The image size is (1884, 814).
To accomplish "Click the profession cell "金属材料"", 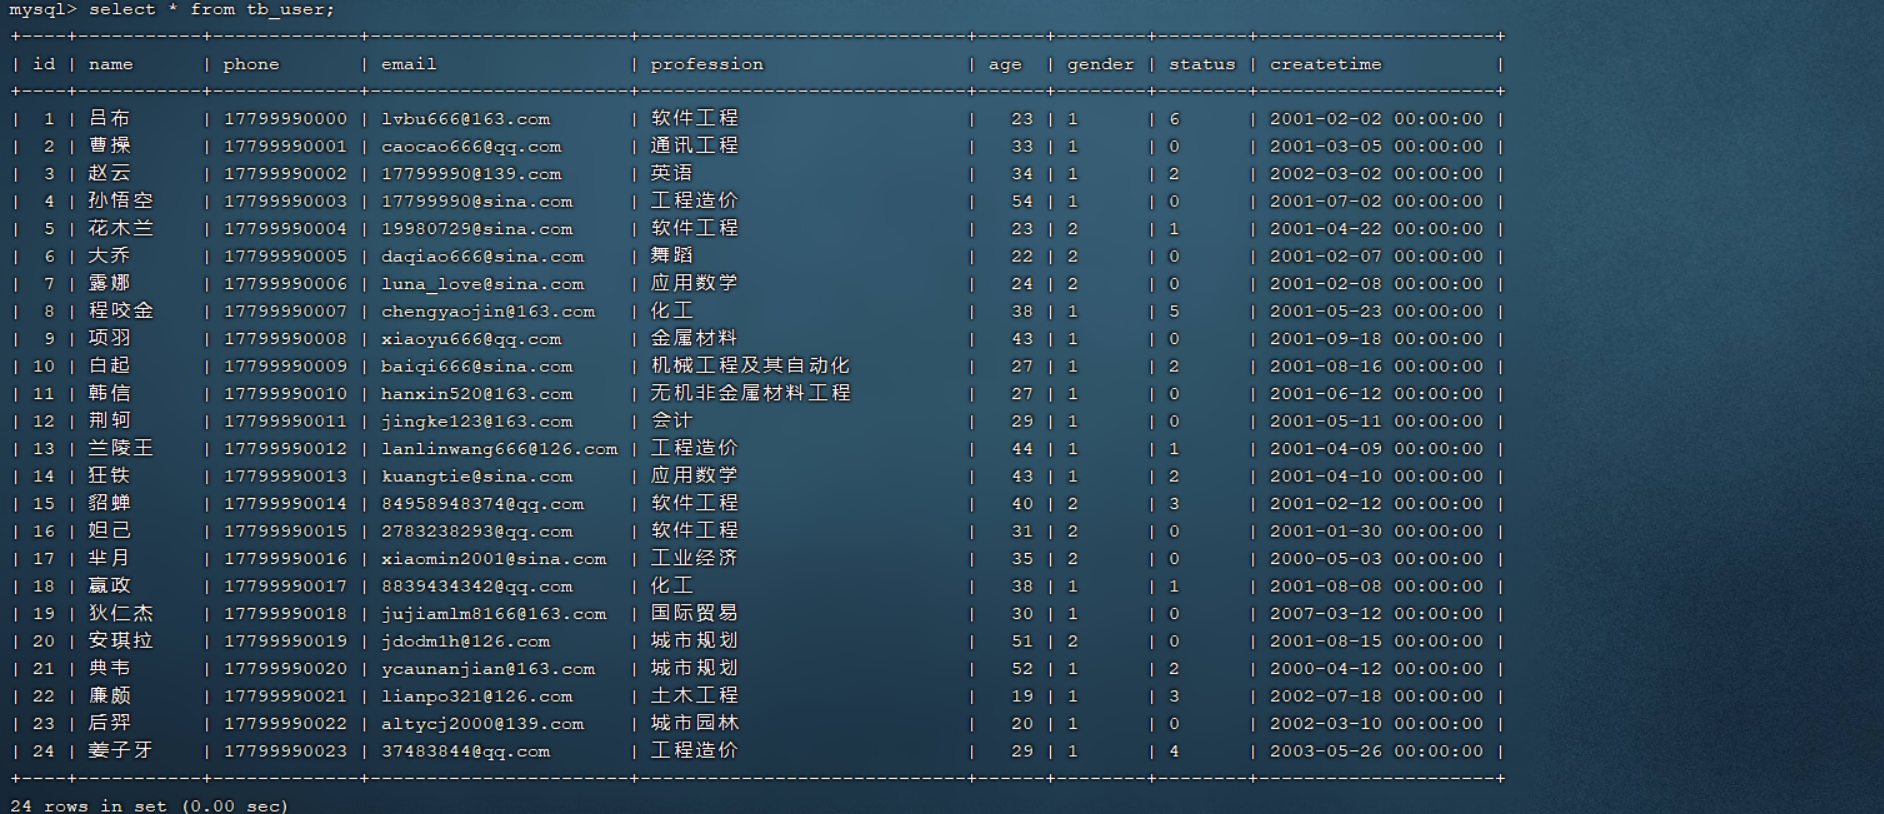I will click(694, 338).
